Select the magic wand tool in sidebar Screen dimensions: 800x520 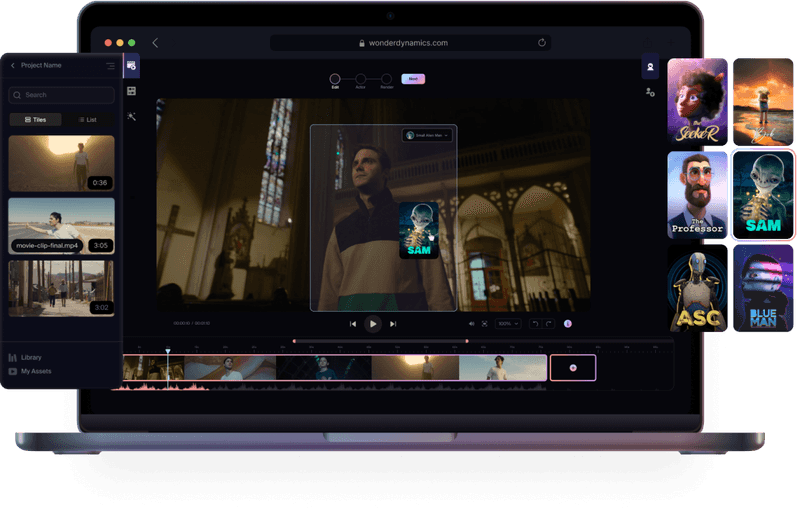(131, 117)
